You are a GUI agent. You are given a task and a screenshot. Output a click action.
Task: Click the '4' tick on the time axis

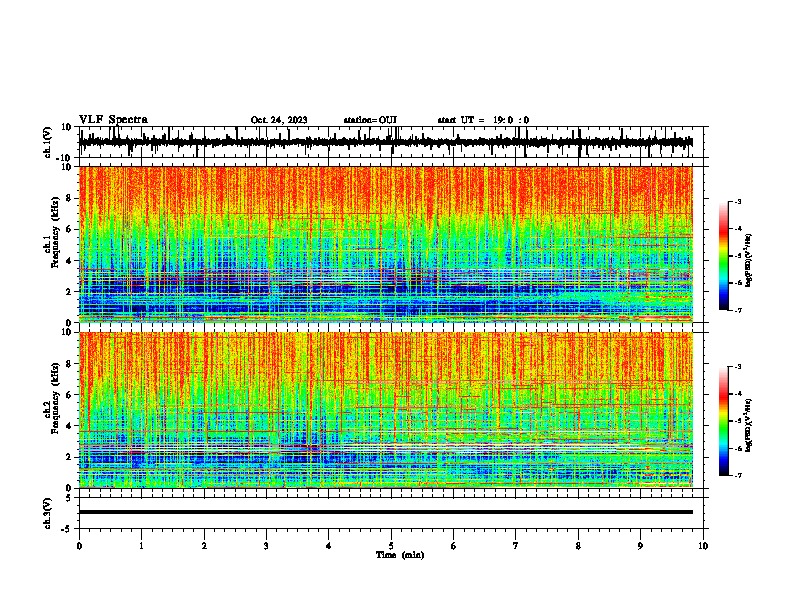(329, 546)
